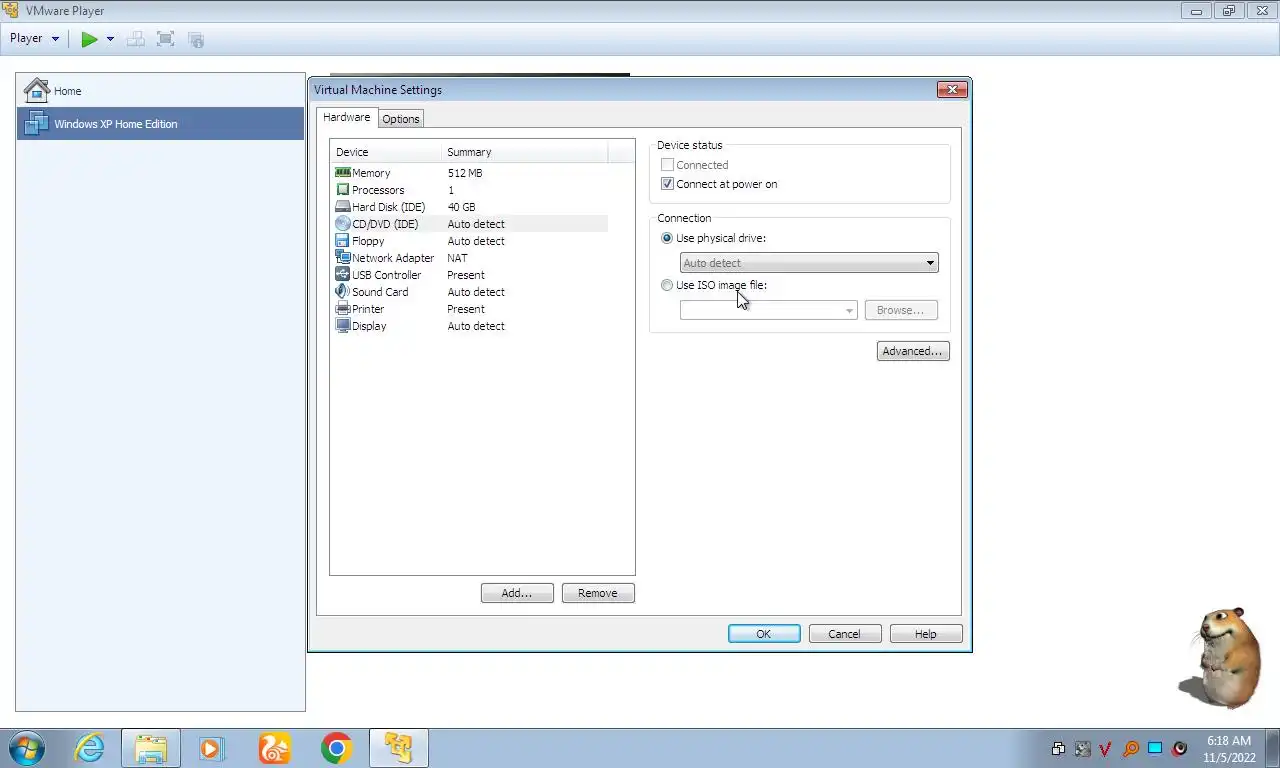Screen dimensions: 1280x768
Task: Open the play button dropdown arrow
Action: (x=110, y=39)
